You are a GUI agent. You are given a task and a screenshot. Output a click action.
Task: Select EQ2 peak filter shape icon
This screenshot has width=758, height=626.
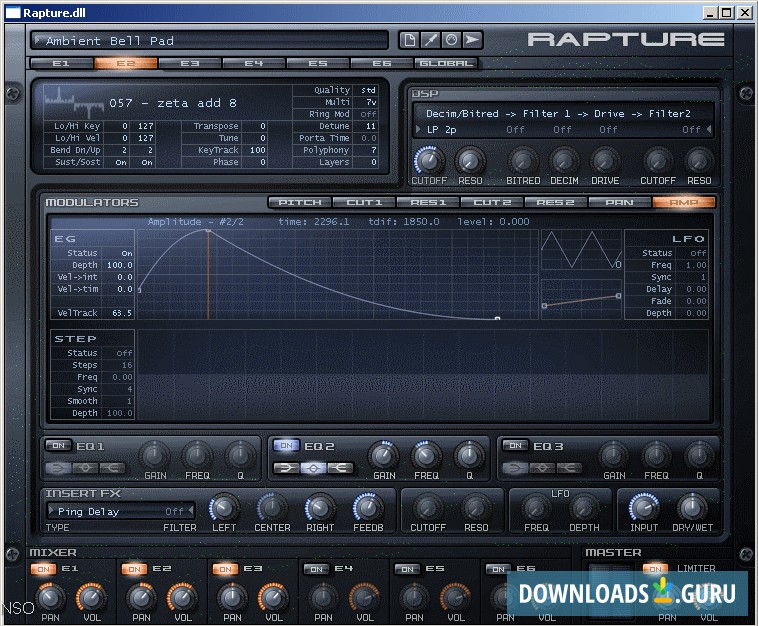click(313, 467)
